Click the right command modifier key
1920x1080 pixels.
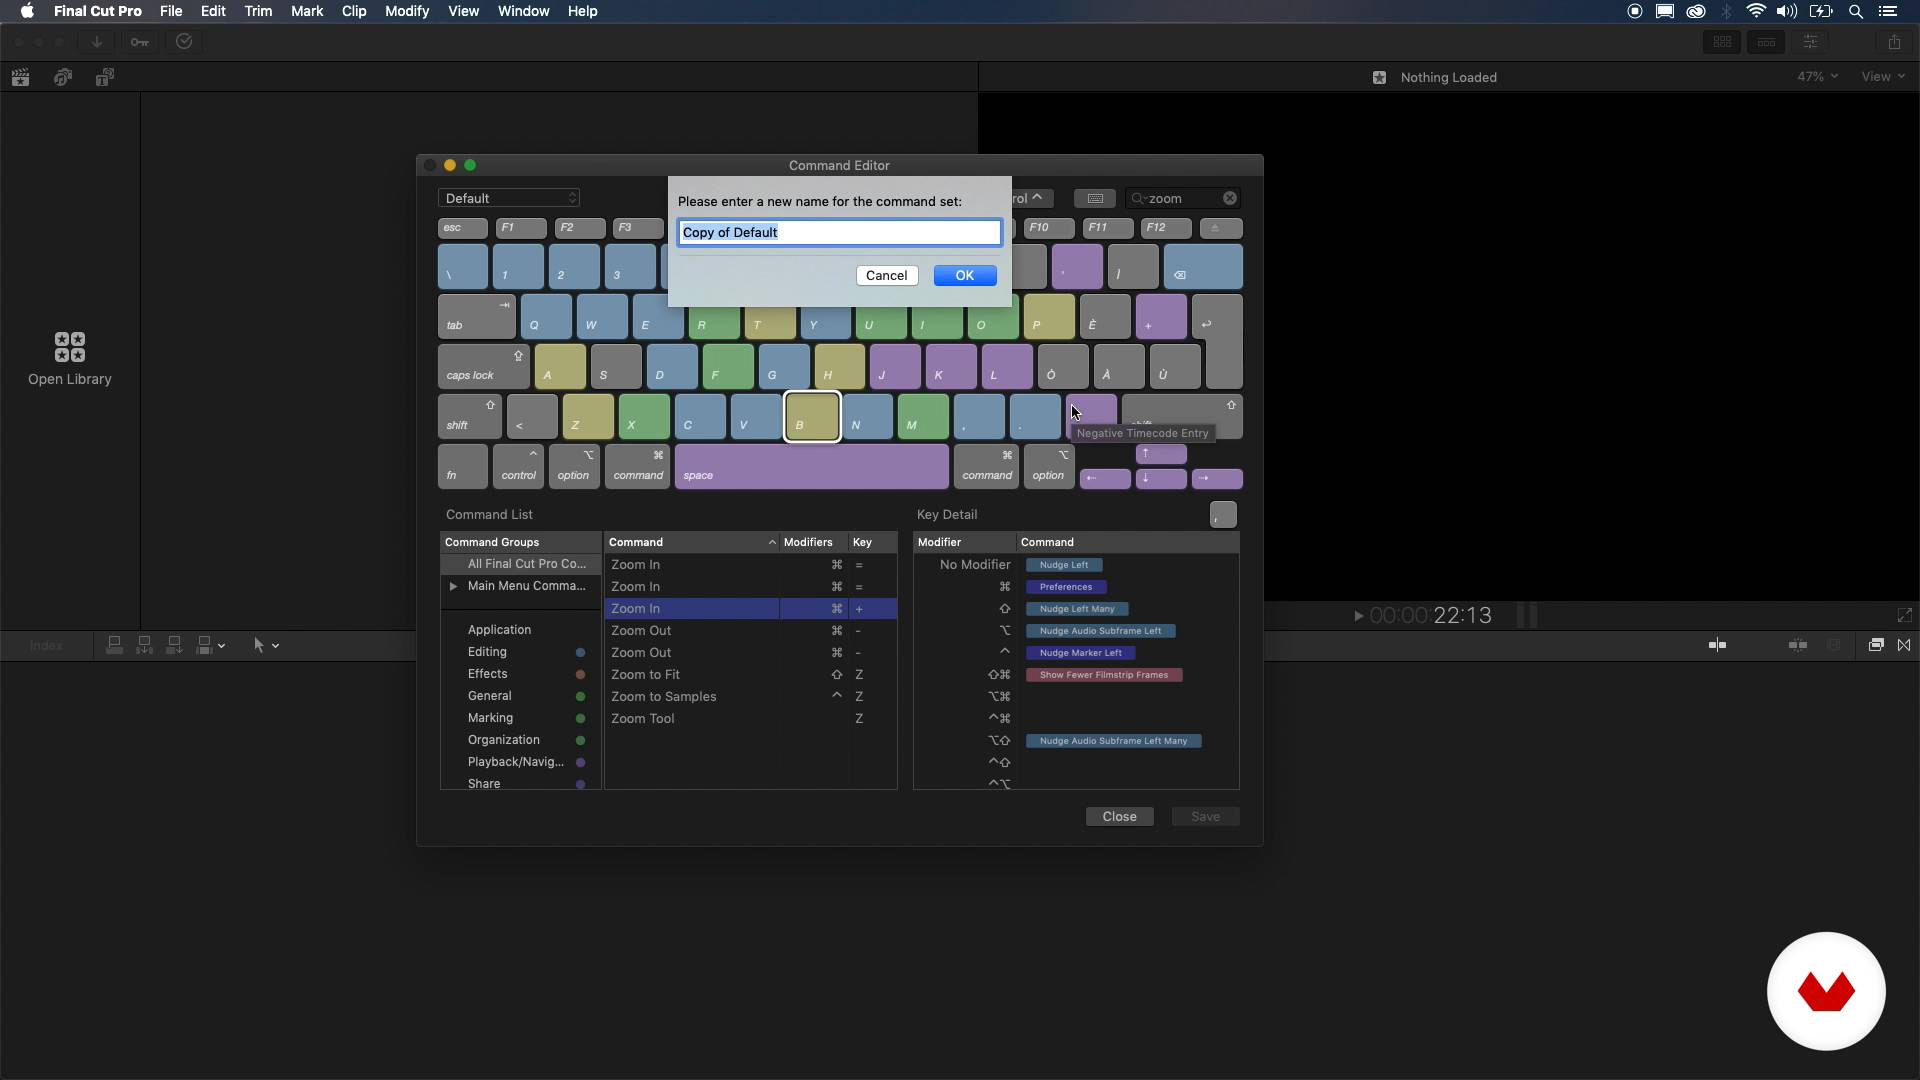986,466
